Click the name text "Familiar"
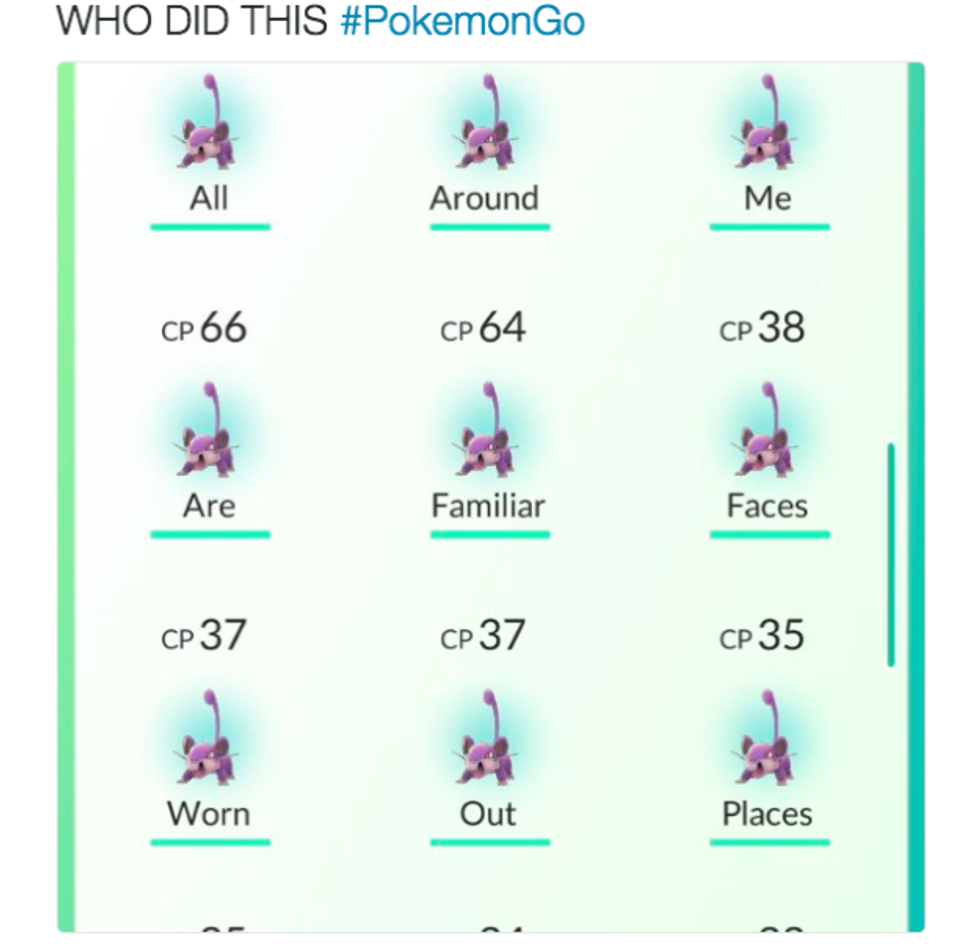 (488, 506)
